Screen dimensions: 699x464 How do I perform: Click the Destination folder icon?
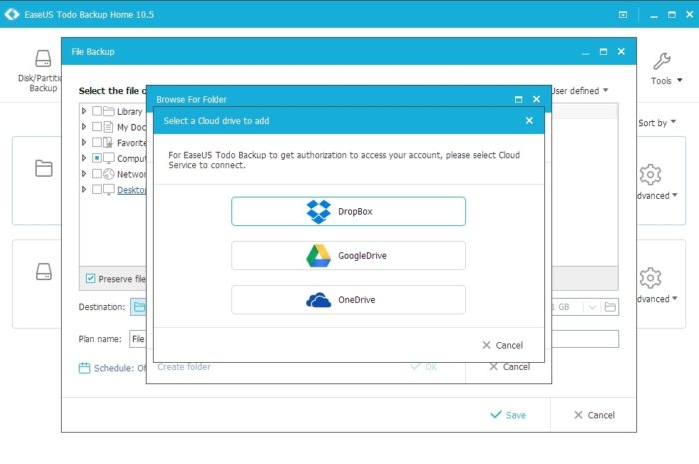coord(139,307)
